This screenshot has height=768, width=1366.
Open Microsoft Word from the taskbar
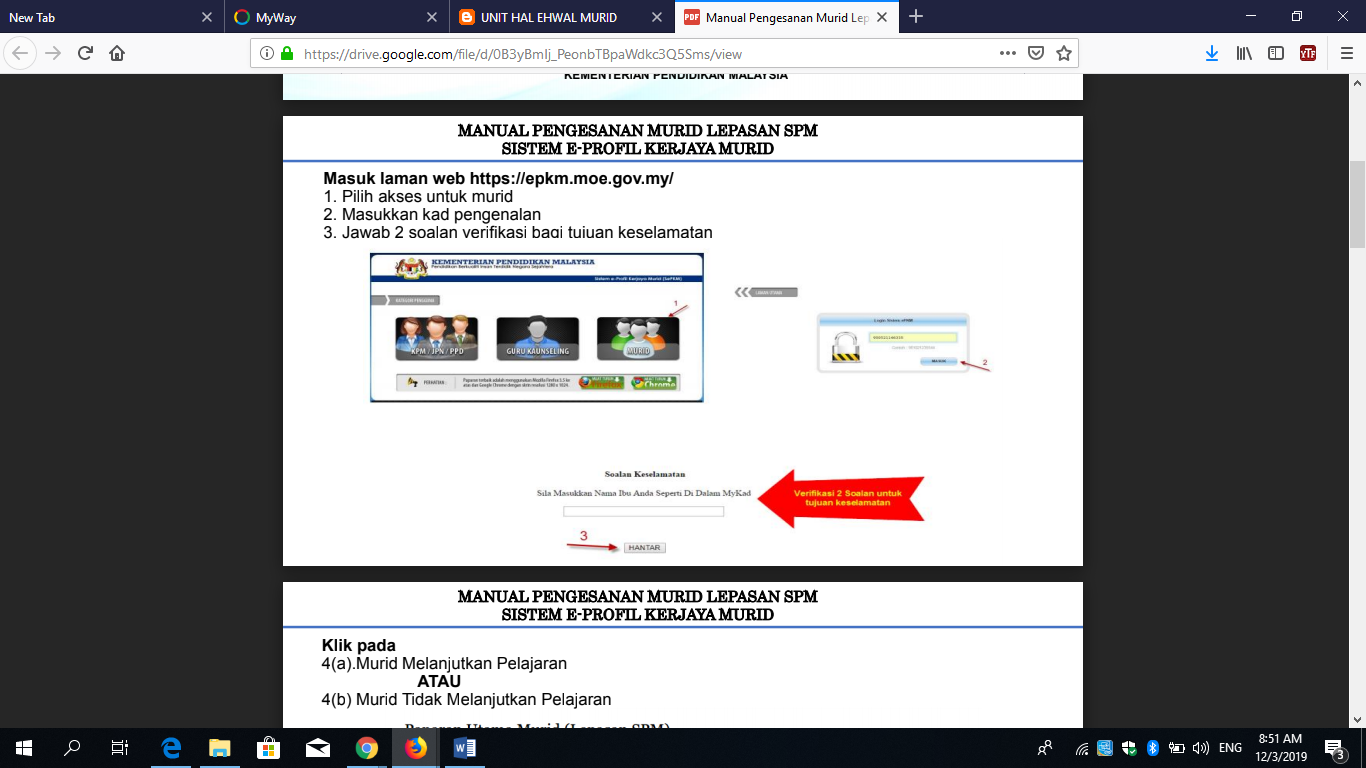[x=465, y=747]
